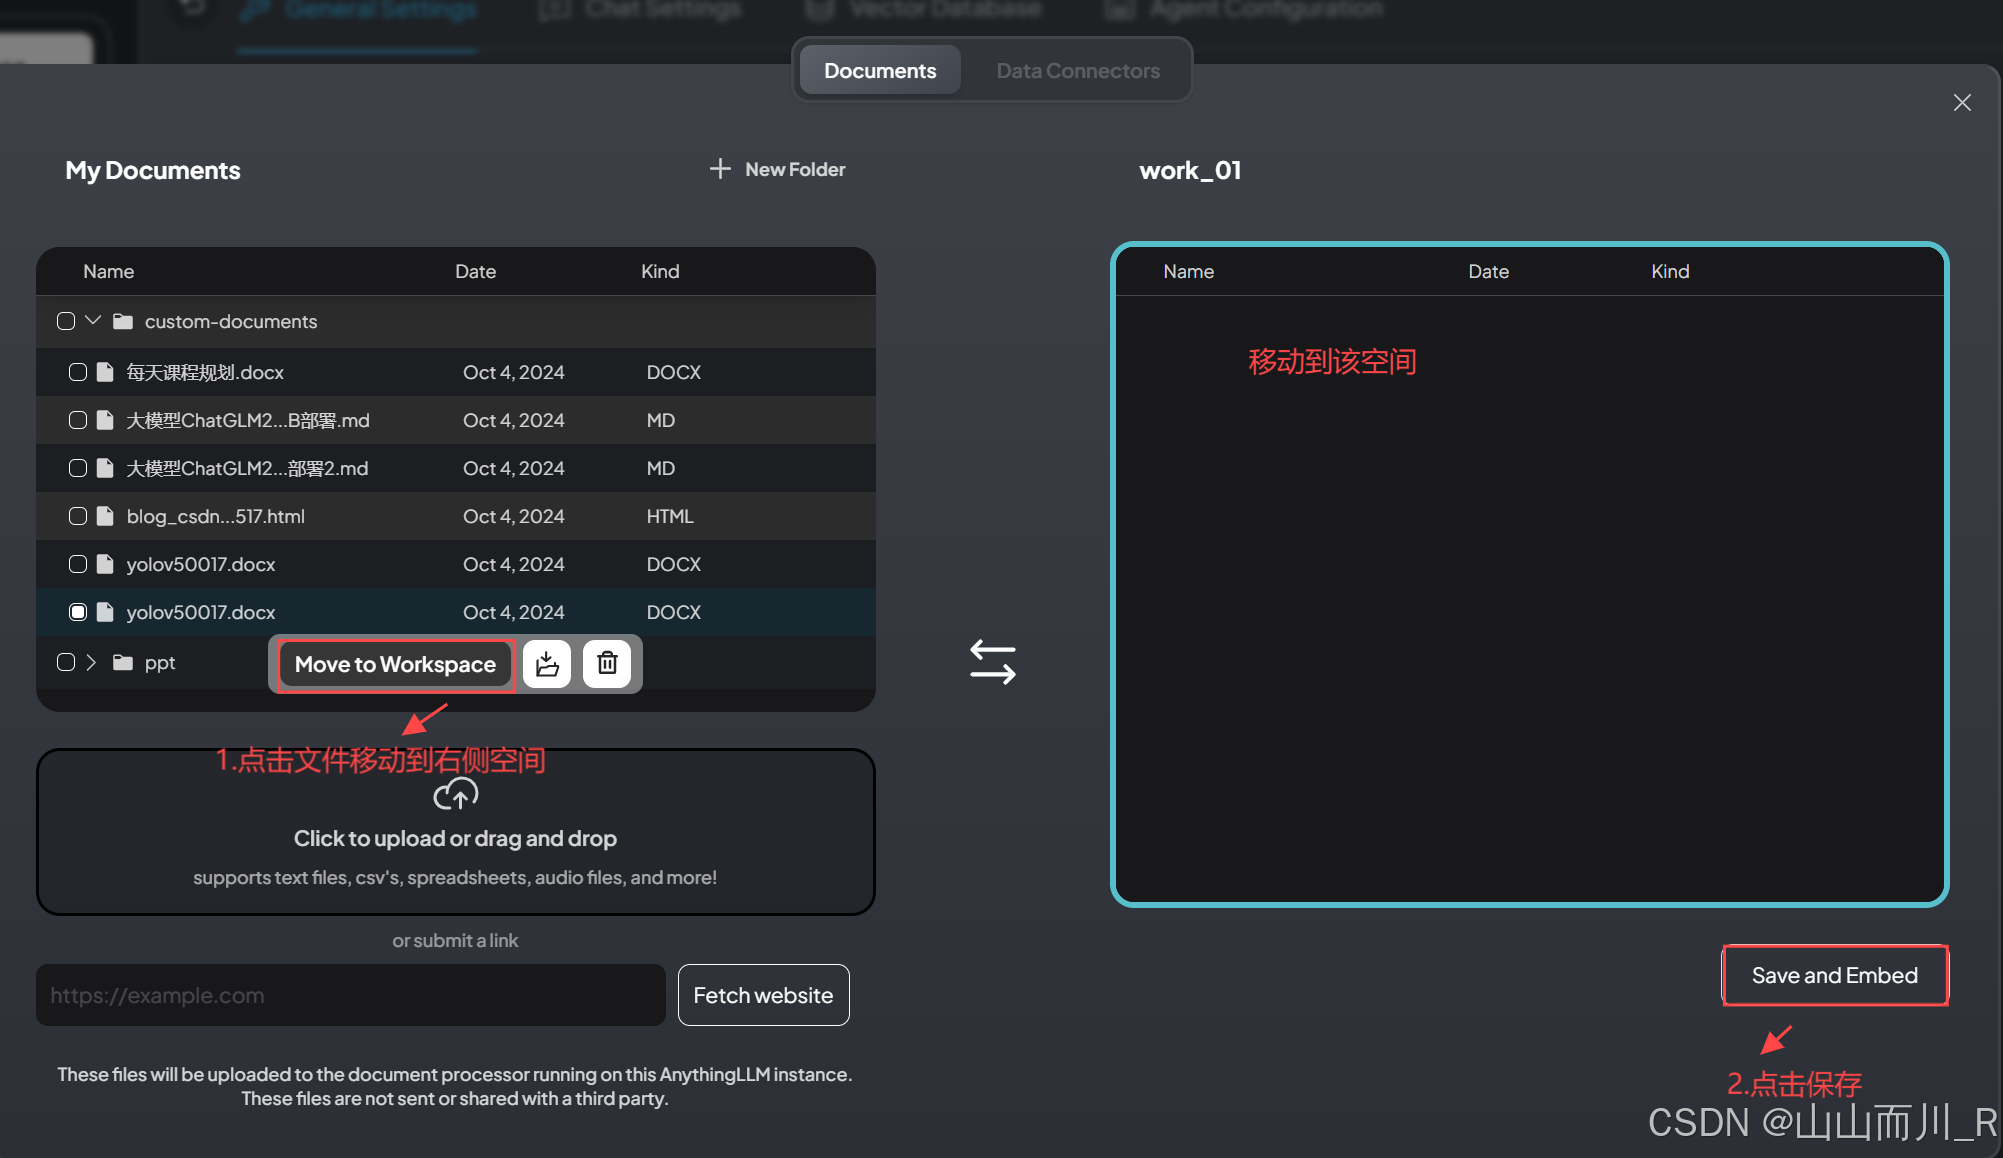Image resolution: width=2003 pixels, height=1158 pixels.
Task: Click the https://example.com link input field
Action: tap(351, 995)
